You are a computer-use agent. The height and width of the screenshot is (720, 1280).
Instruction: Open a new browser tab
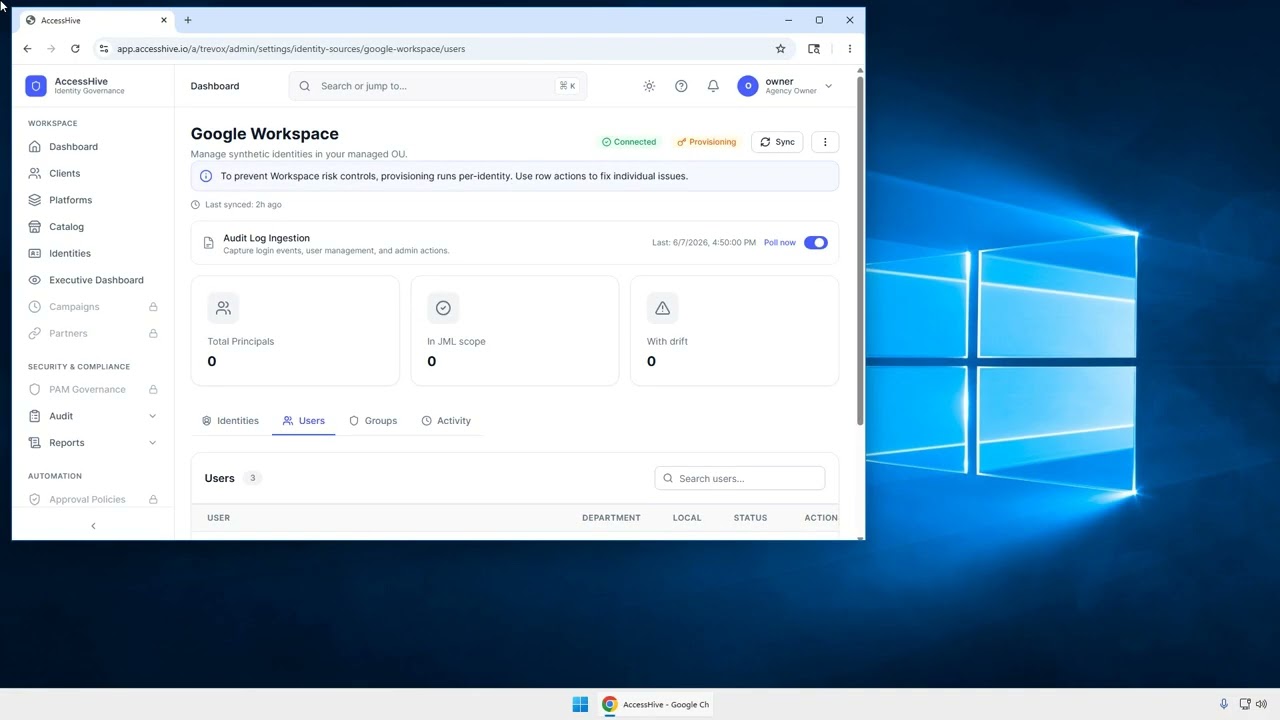pyautogui.click(x=187, y=20)
